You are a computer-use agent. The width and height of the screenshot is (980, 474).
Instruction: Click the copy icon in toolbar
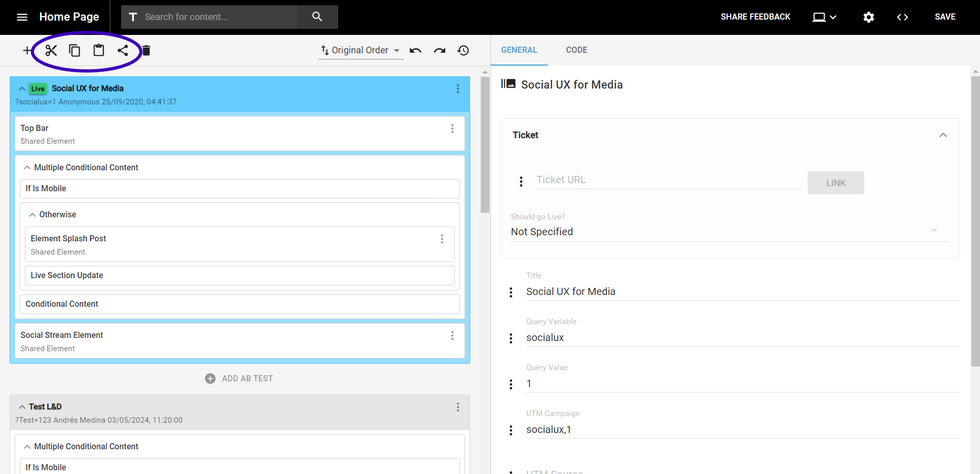[75, 50]
